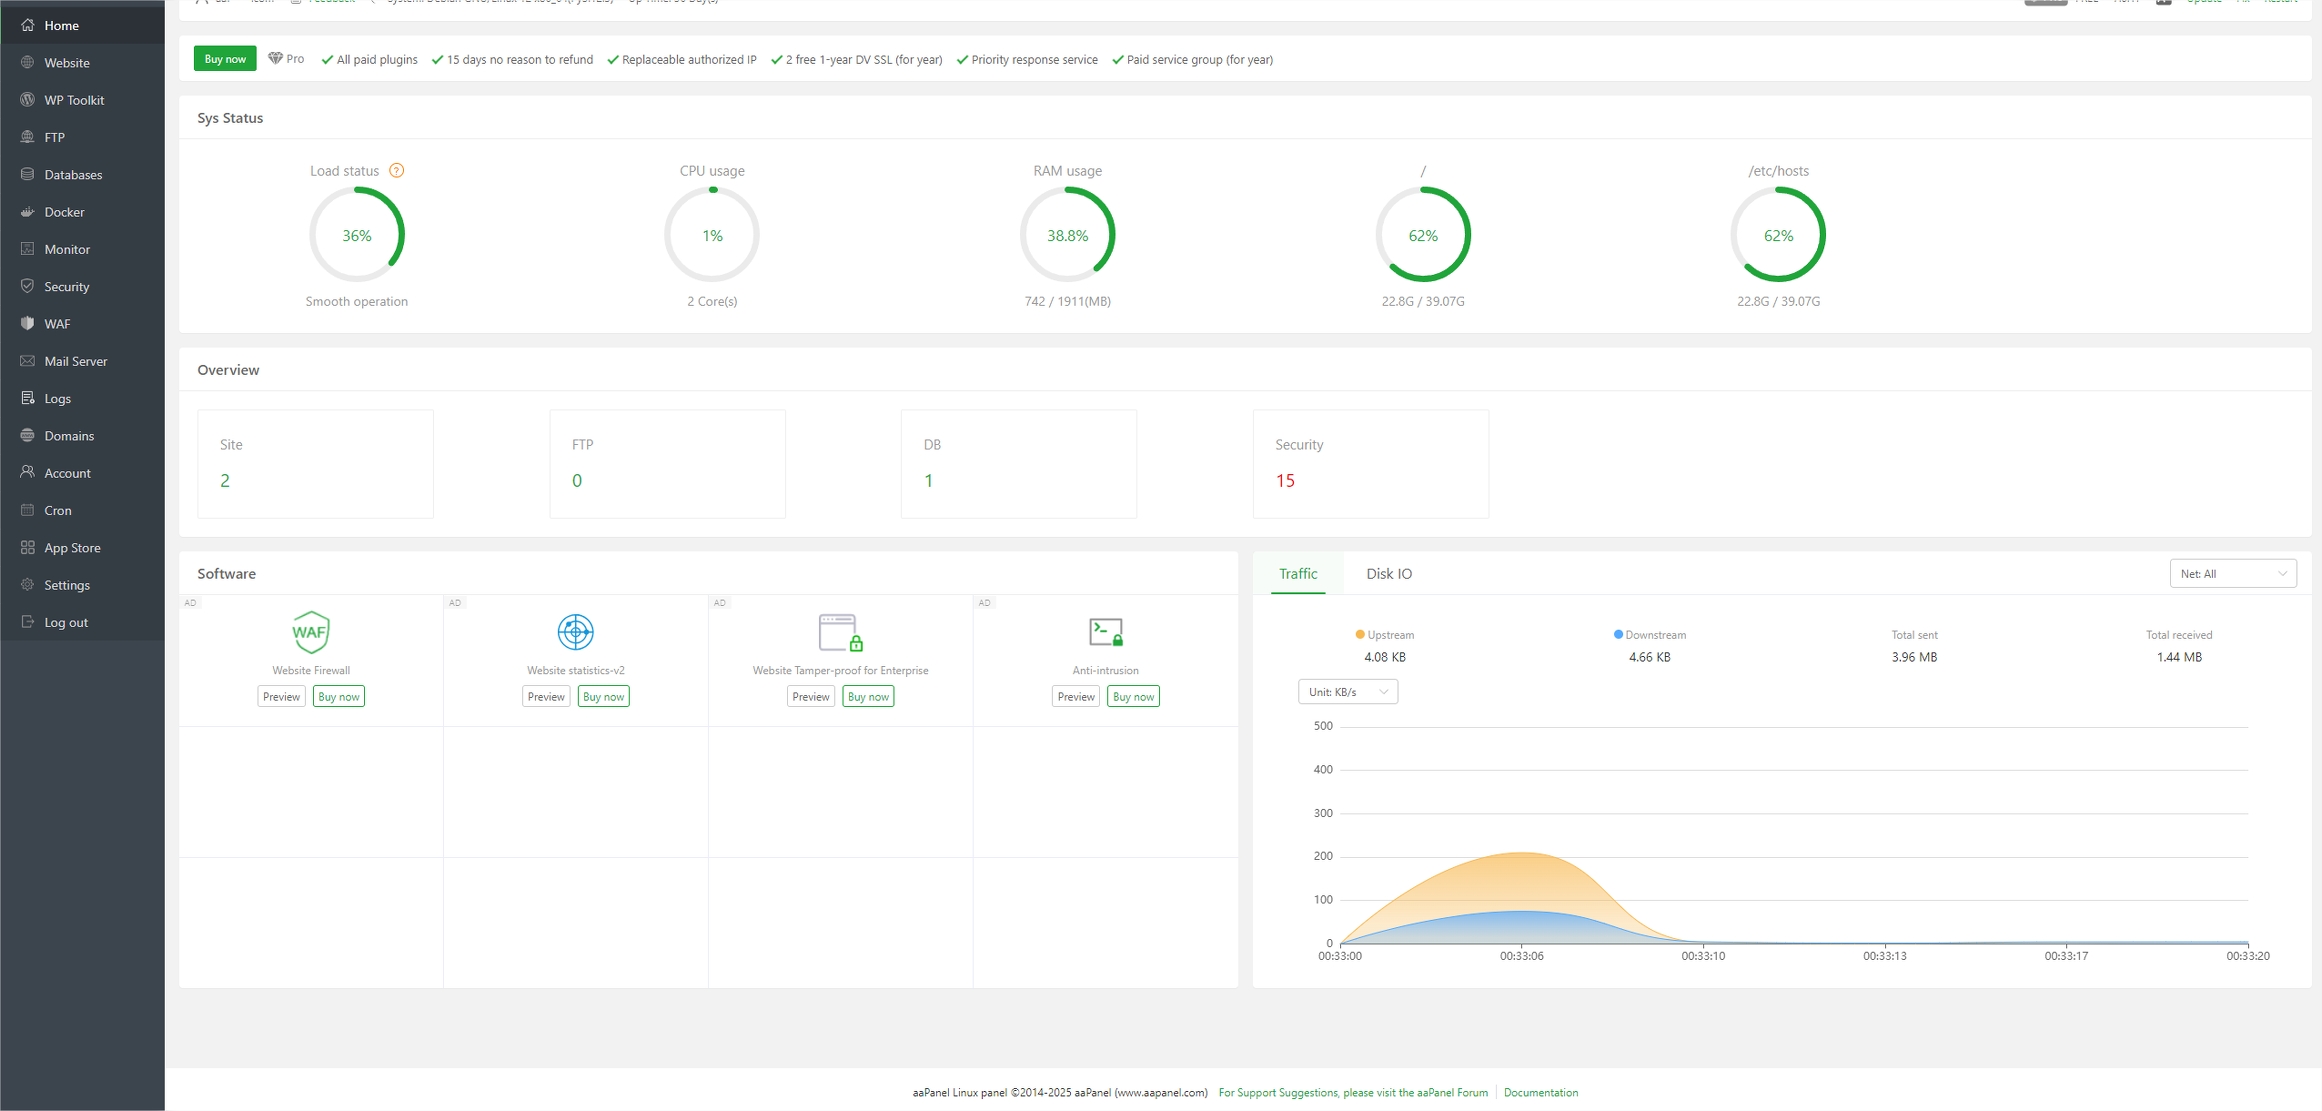Open the Databases section icon
The height and width of the screenshot is (1111, 2322).
tap(27, 174)
